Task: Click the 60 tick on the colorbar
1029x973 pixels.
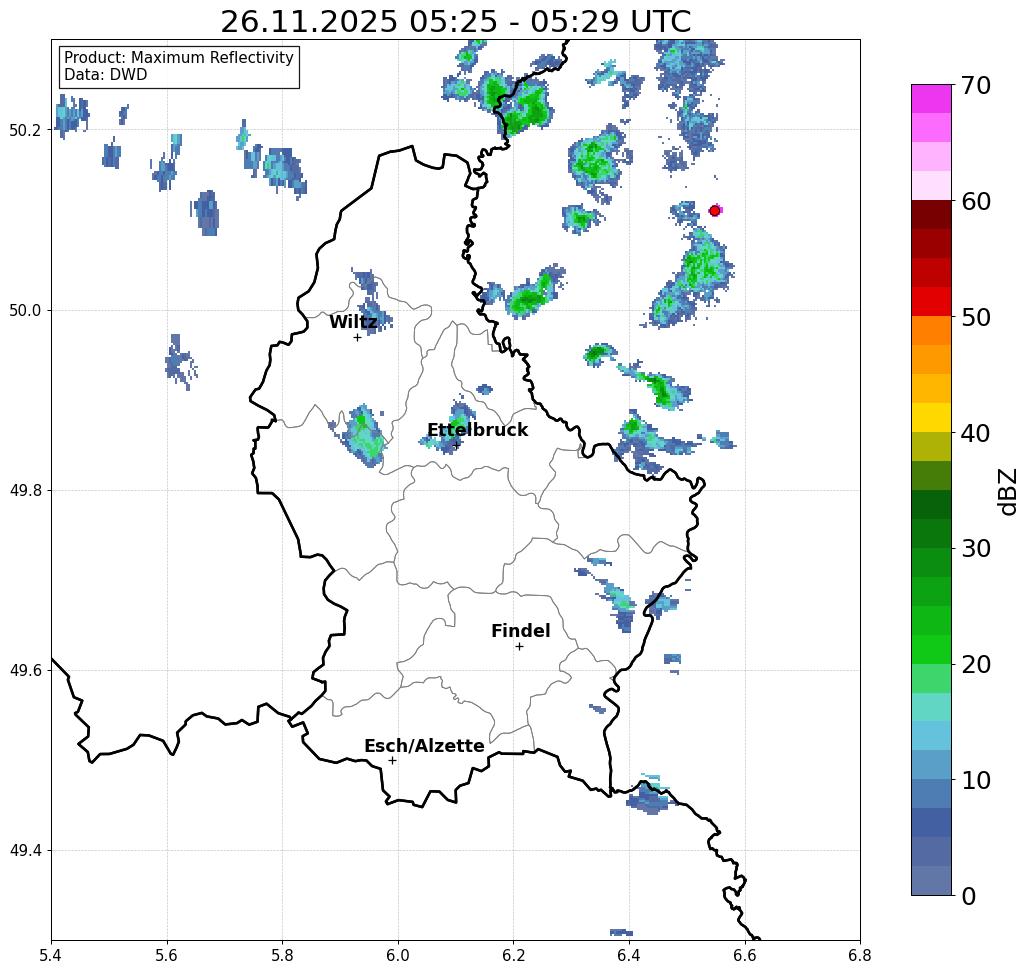Action: (x=975, y=201)
